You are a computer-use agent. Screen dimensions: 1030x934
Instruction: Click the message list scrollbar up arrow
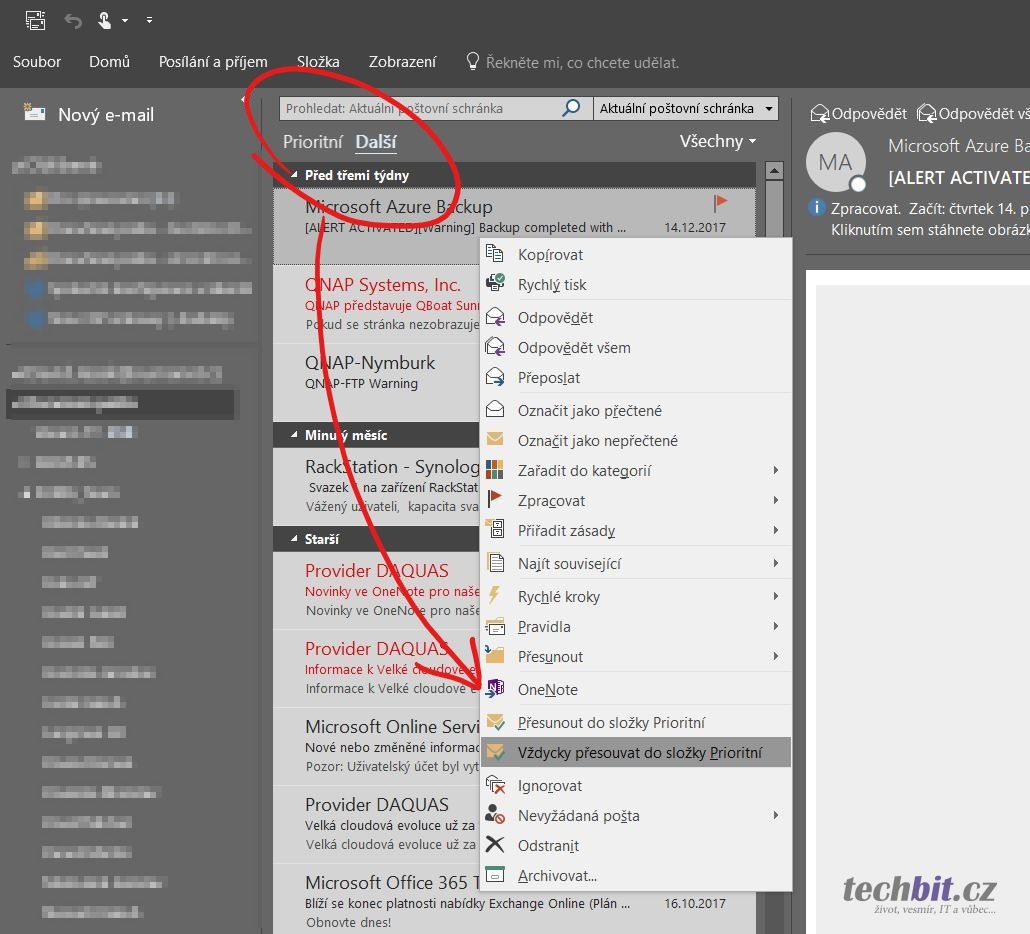point(773,171)
